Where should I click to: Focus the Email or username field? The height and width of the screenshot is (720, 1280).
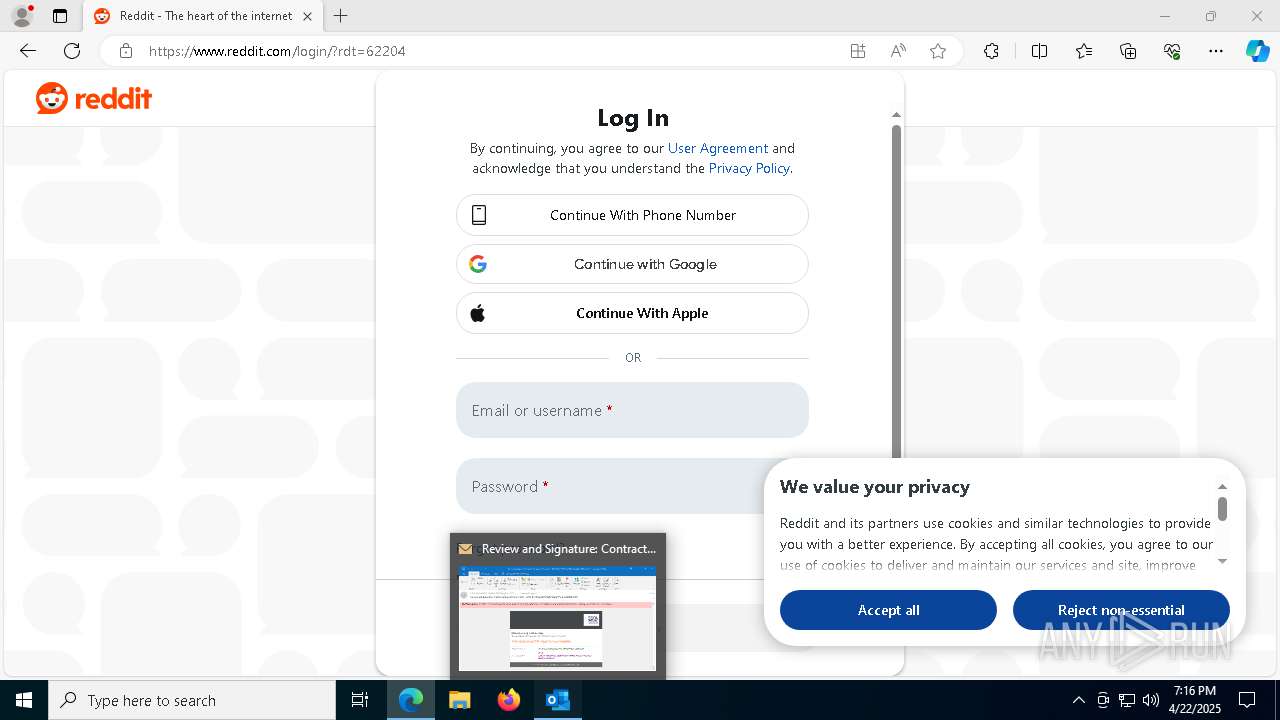(632, 410)
